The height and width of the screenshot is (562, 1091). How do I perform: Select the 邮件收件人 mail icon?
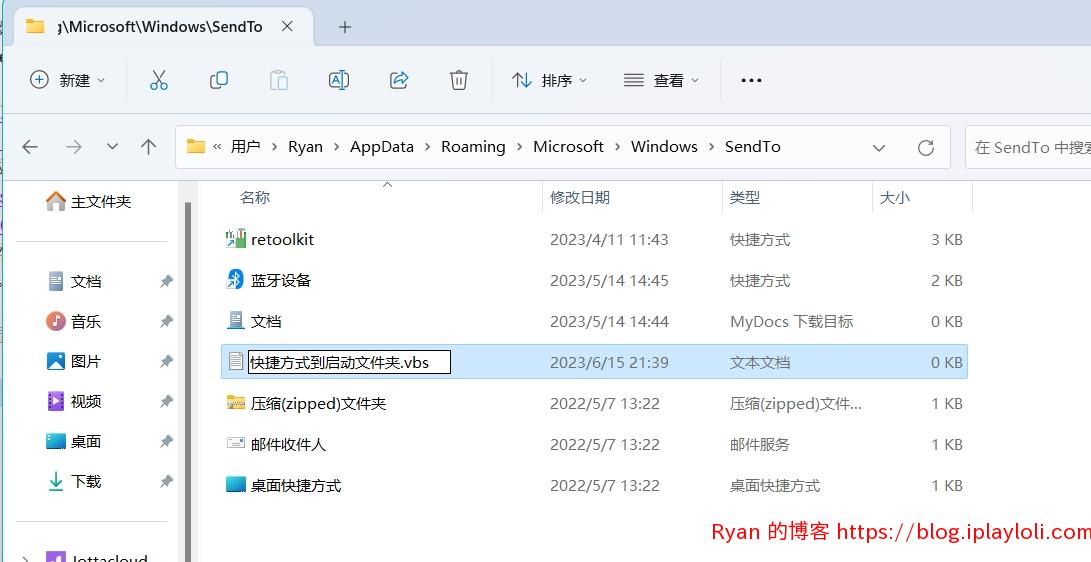click(236, 443)
